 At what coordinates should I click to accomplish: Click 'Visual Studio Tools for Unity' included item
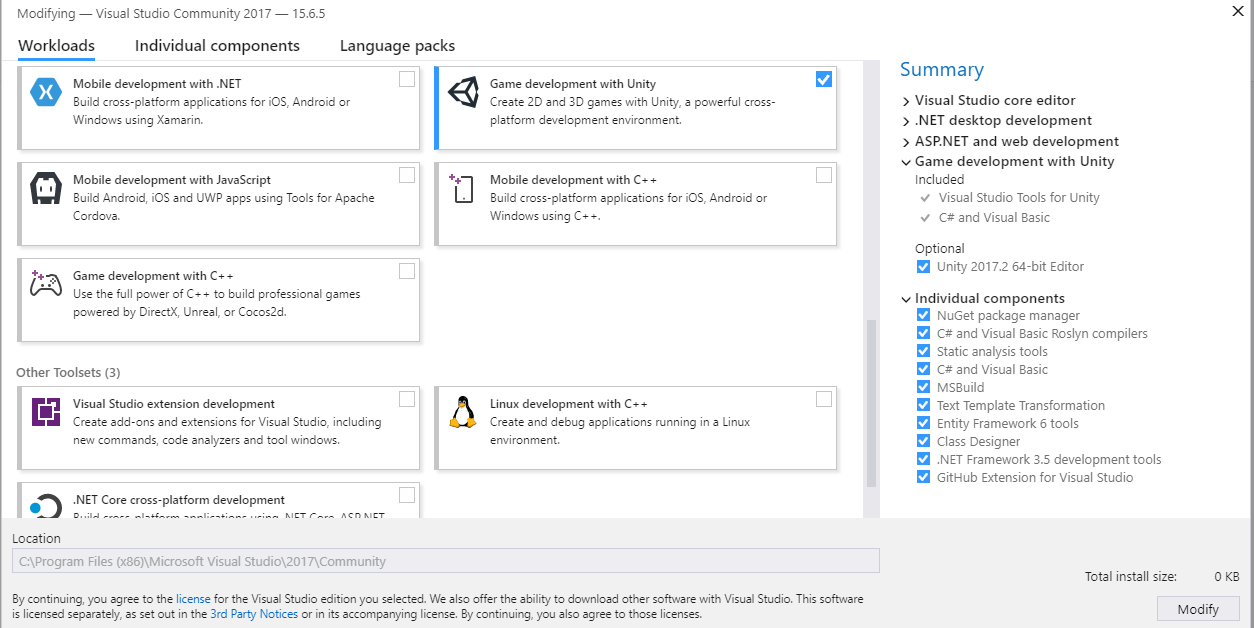1019,198
